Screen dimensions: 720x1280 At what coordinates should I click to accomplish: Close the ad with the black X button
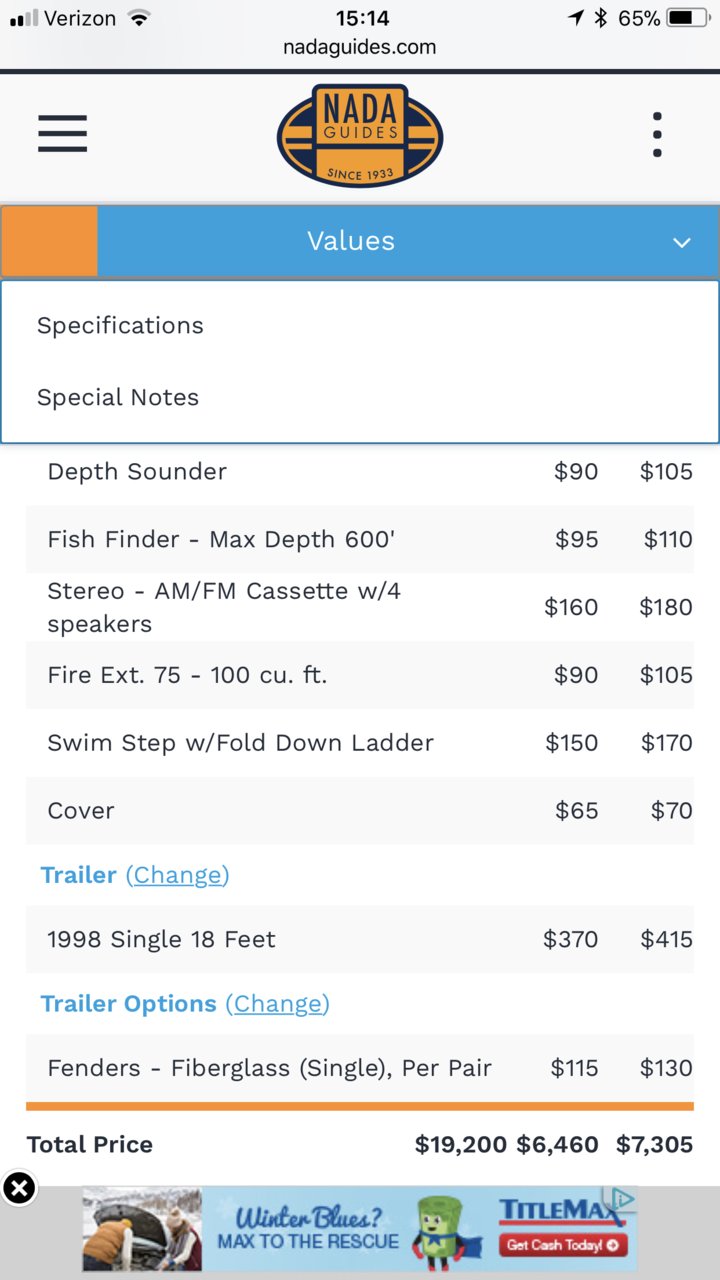tap(19, 1188)
